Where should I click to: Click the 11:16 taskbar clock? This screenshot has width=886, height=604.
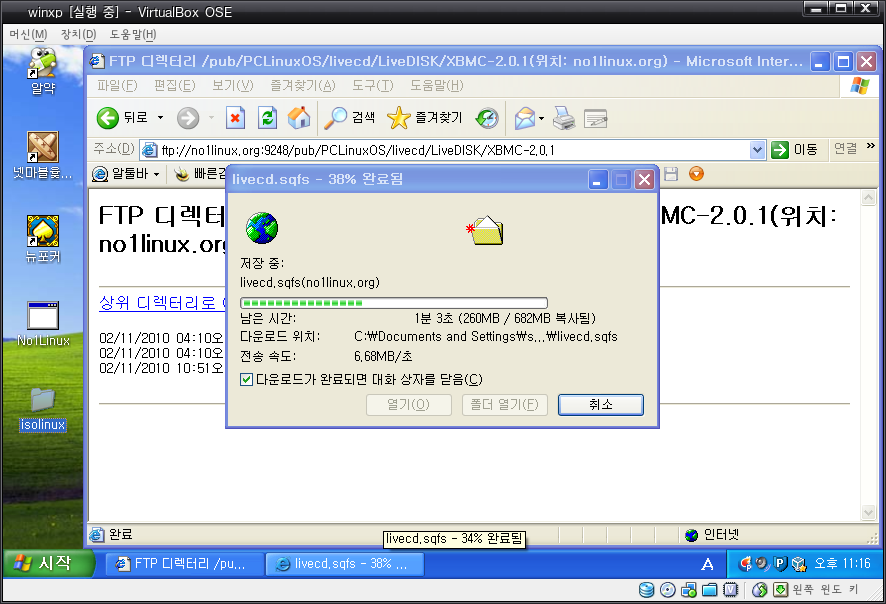click(x=842, y=563)
